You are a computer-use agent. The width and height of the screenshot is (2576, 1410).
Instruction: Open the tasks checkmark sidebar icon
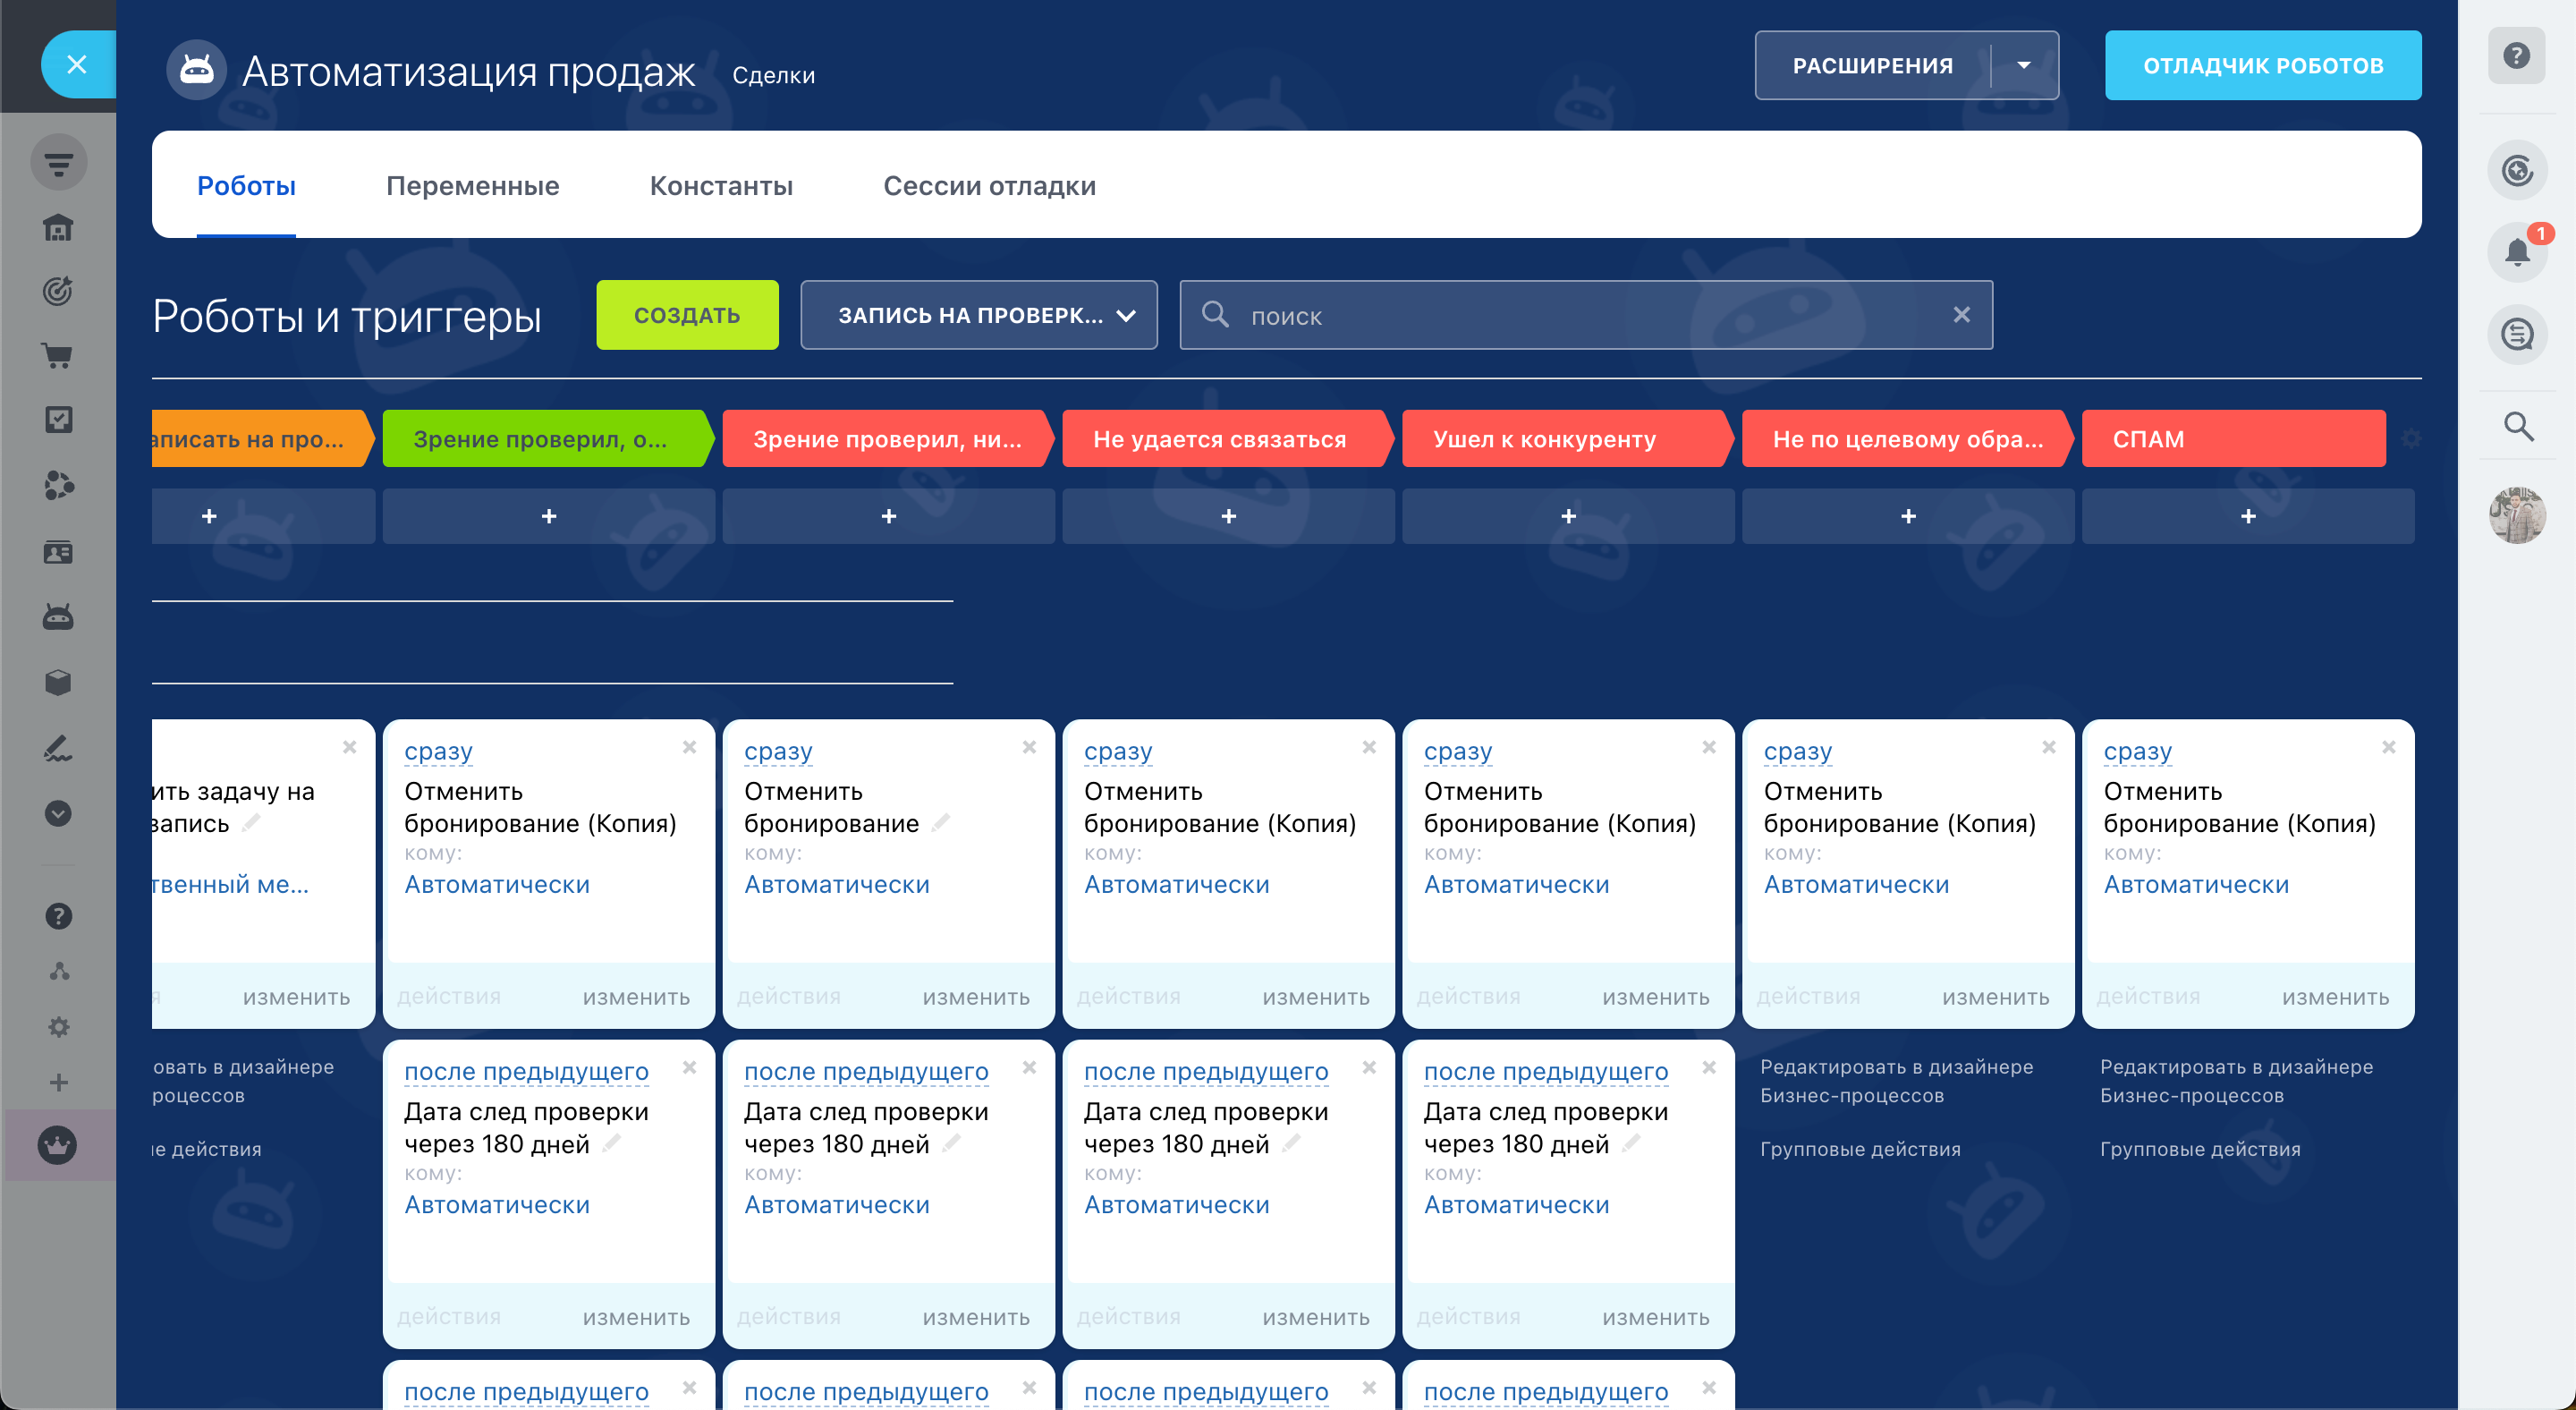58,420
